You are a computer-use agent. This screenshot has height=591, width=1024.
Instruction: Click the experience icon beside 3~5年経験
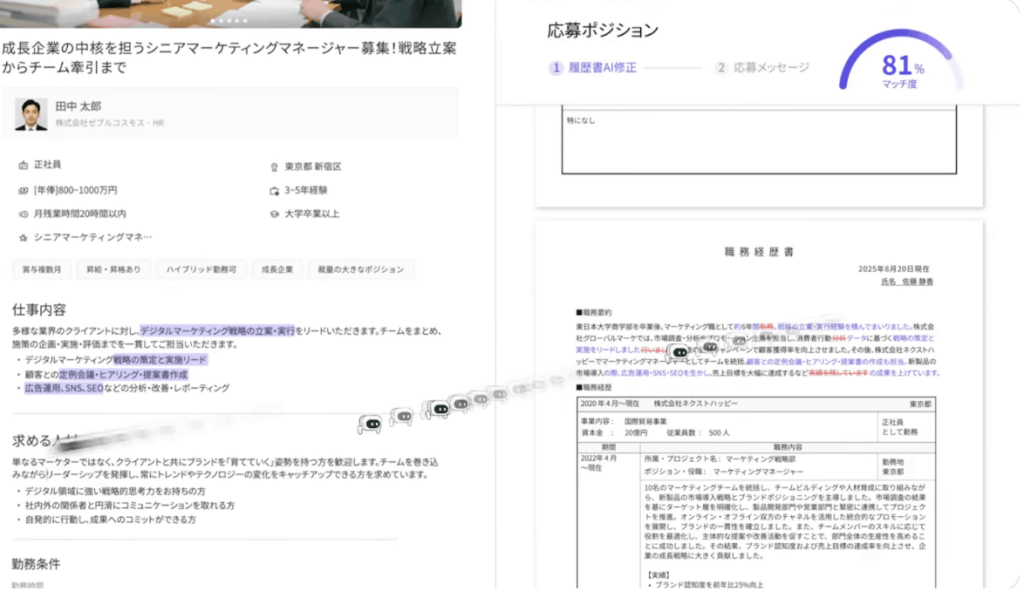[274, 191]
